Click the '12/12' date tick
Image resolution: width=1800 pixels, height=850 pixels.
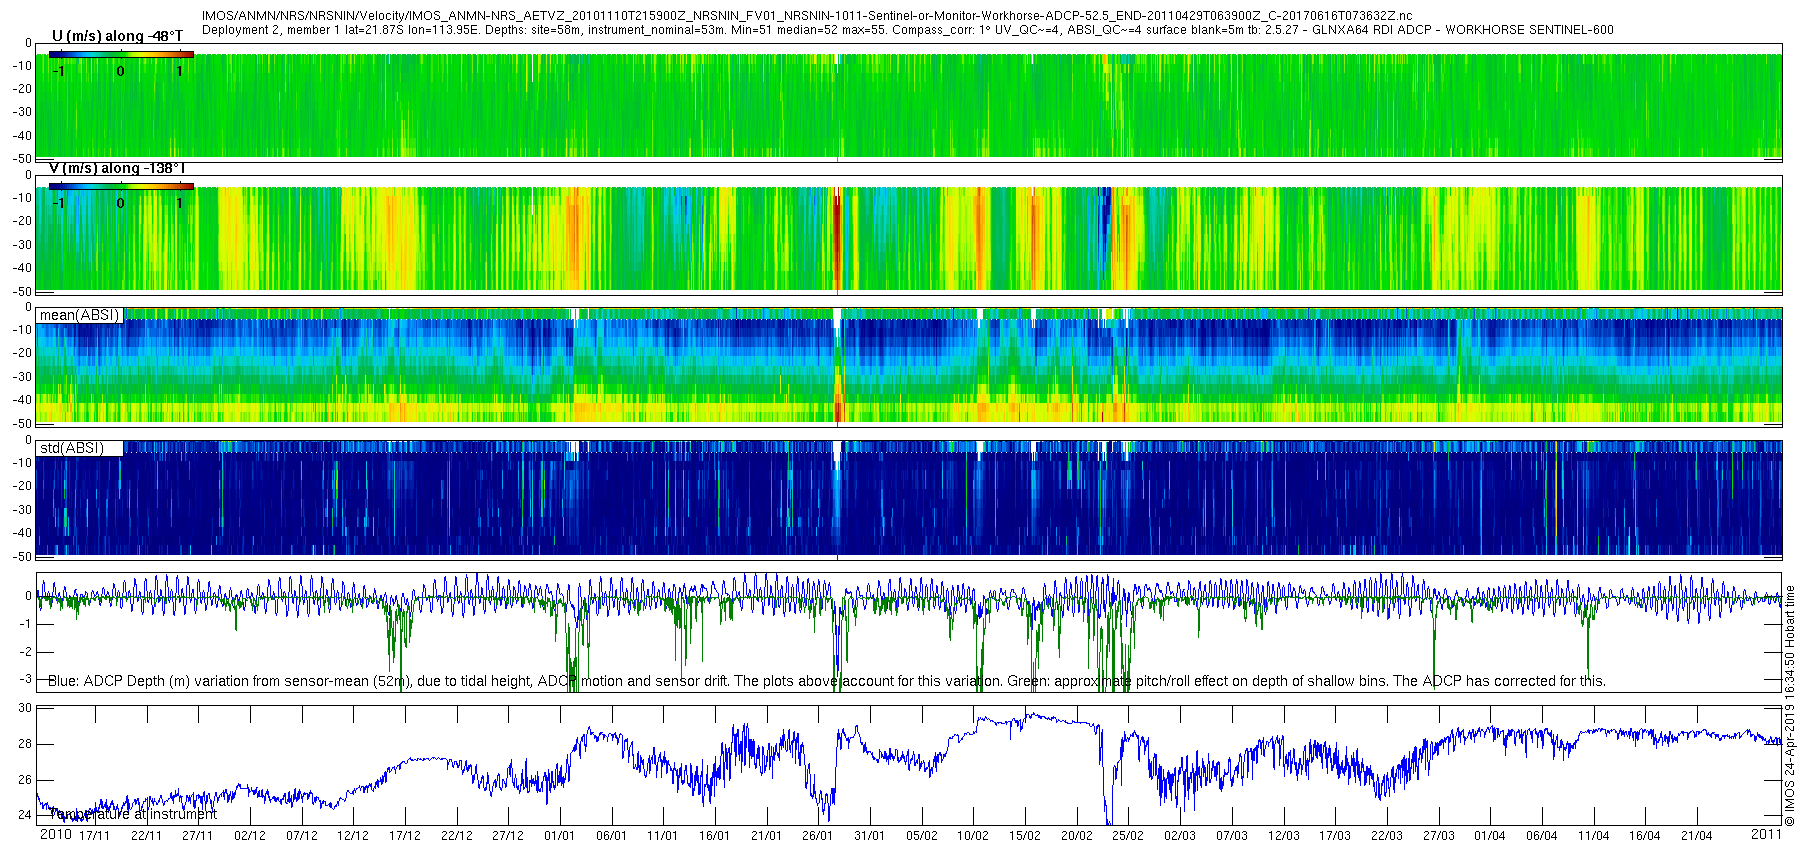click(x=353, y=836)
